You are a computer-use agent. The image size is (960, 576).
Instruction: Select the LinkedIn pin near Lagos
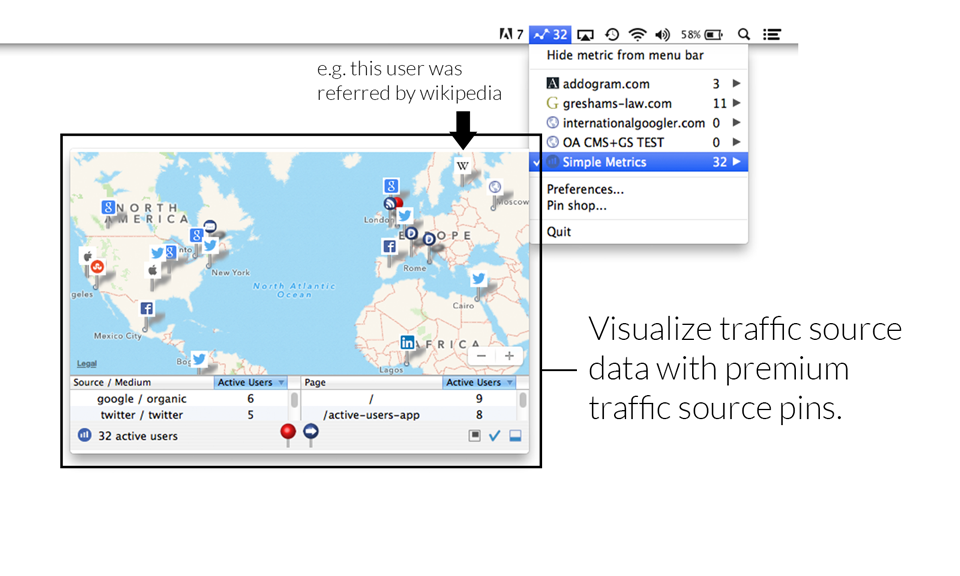(x=407, y=343)
